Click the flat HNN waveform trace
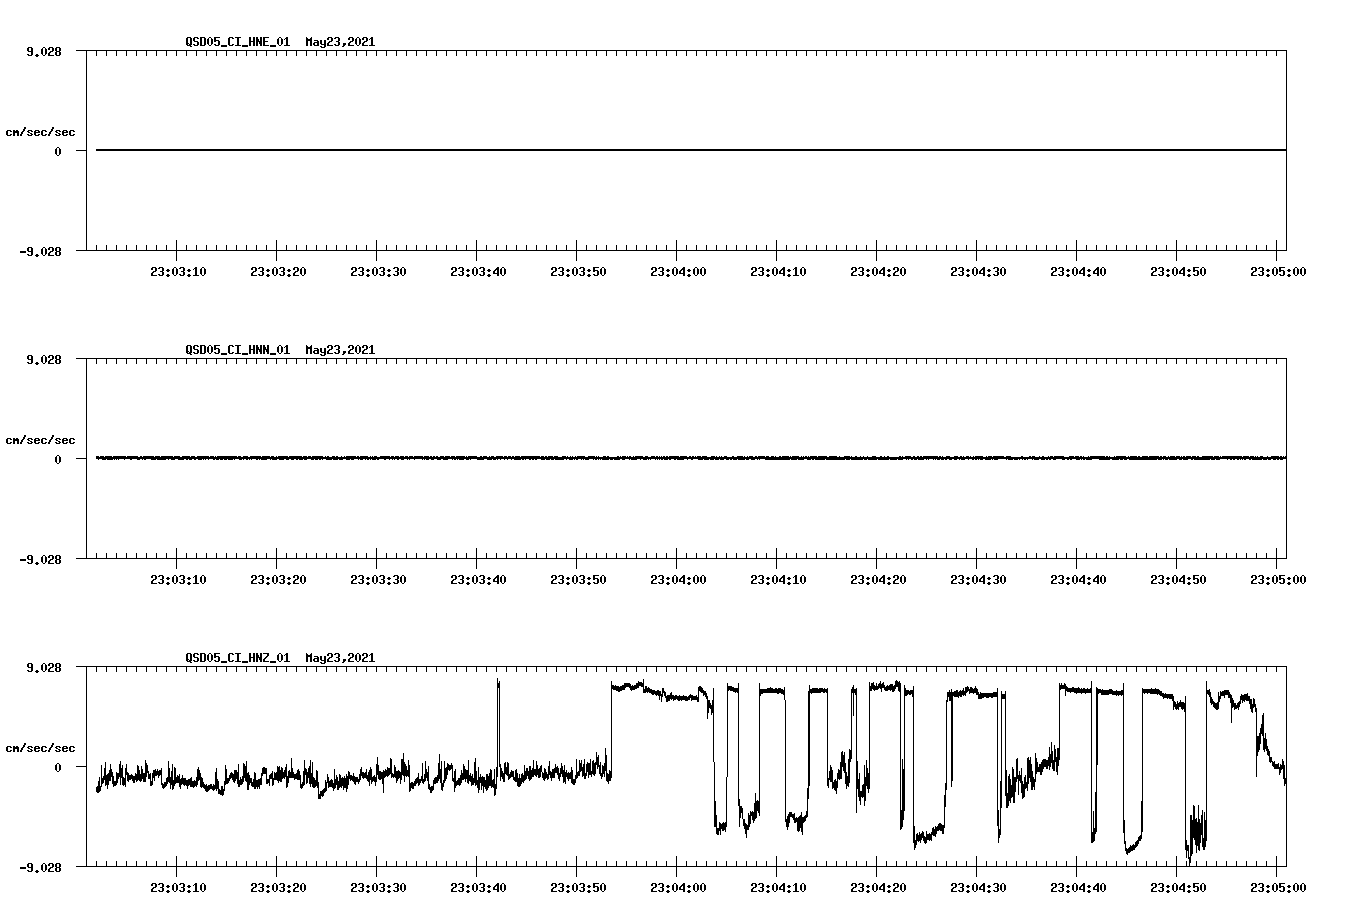 click(x=600, y=458)
